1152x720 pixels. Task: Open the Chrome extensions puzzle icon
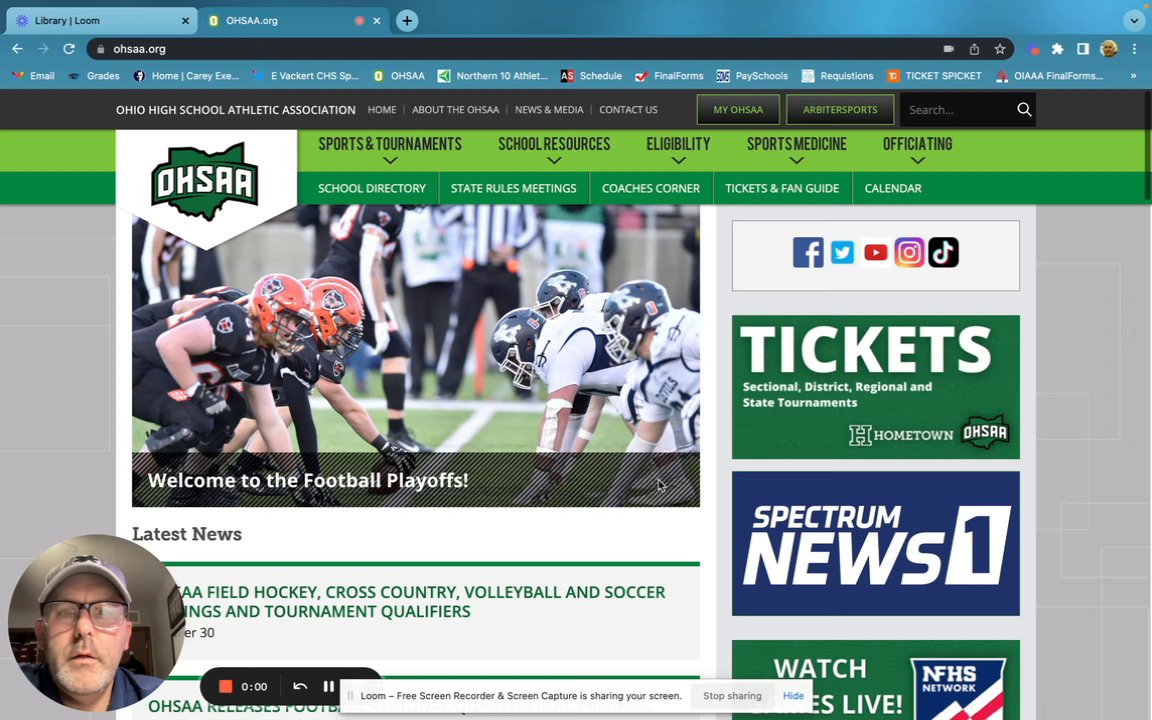pyautogui.click(x=1057, y=48)
